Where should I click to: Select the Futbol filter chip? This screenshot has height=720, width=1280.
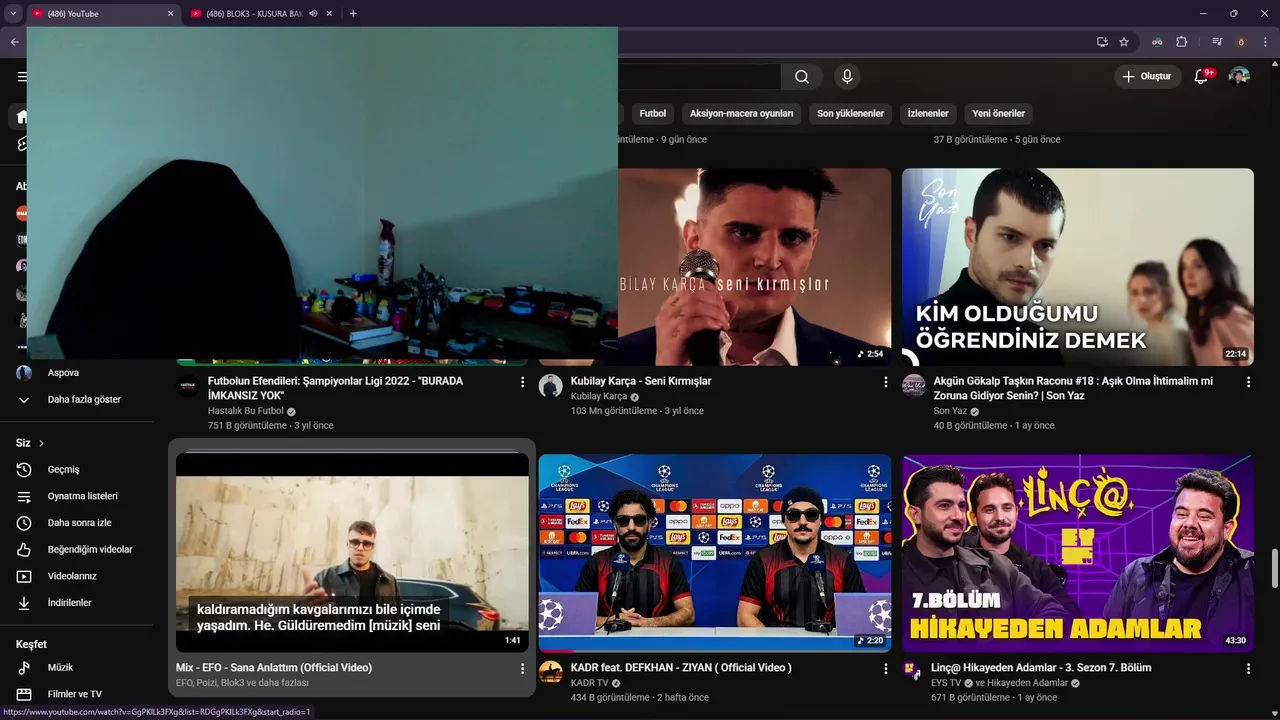pyautogui.click(x=653, y=114)
